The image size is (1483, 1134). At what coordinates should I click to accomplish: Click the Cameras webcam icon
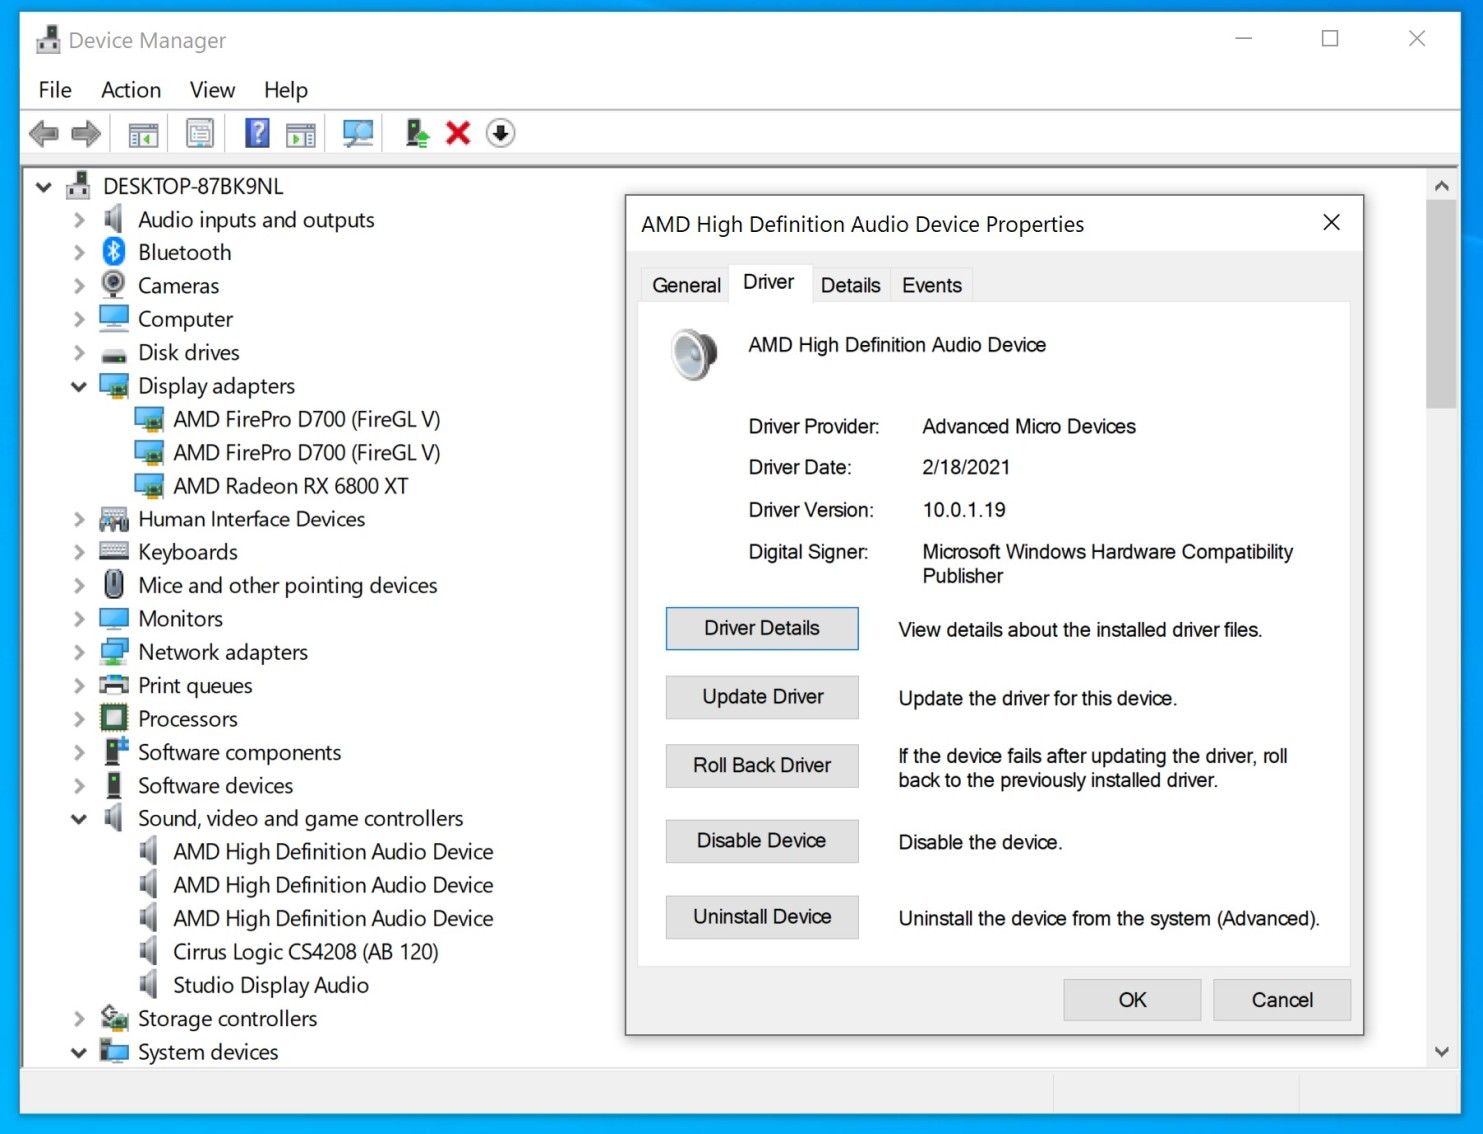pos(114,285)
